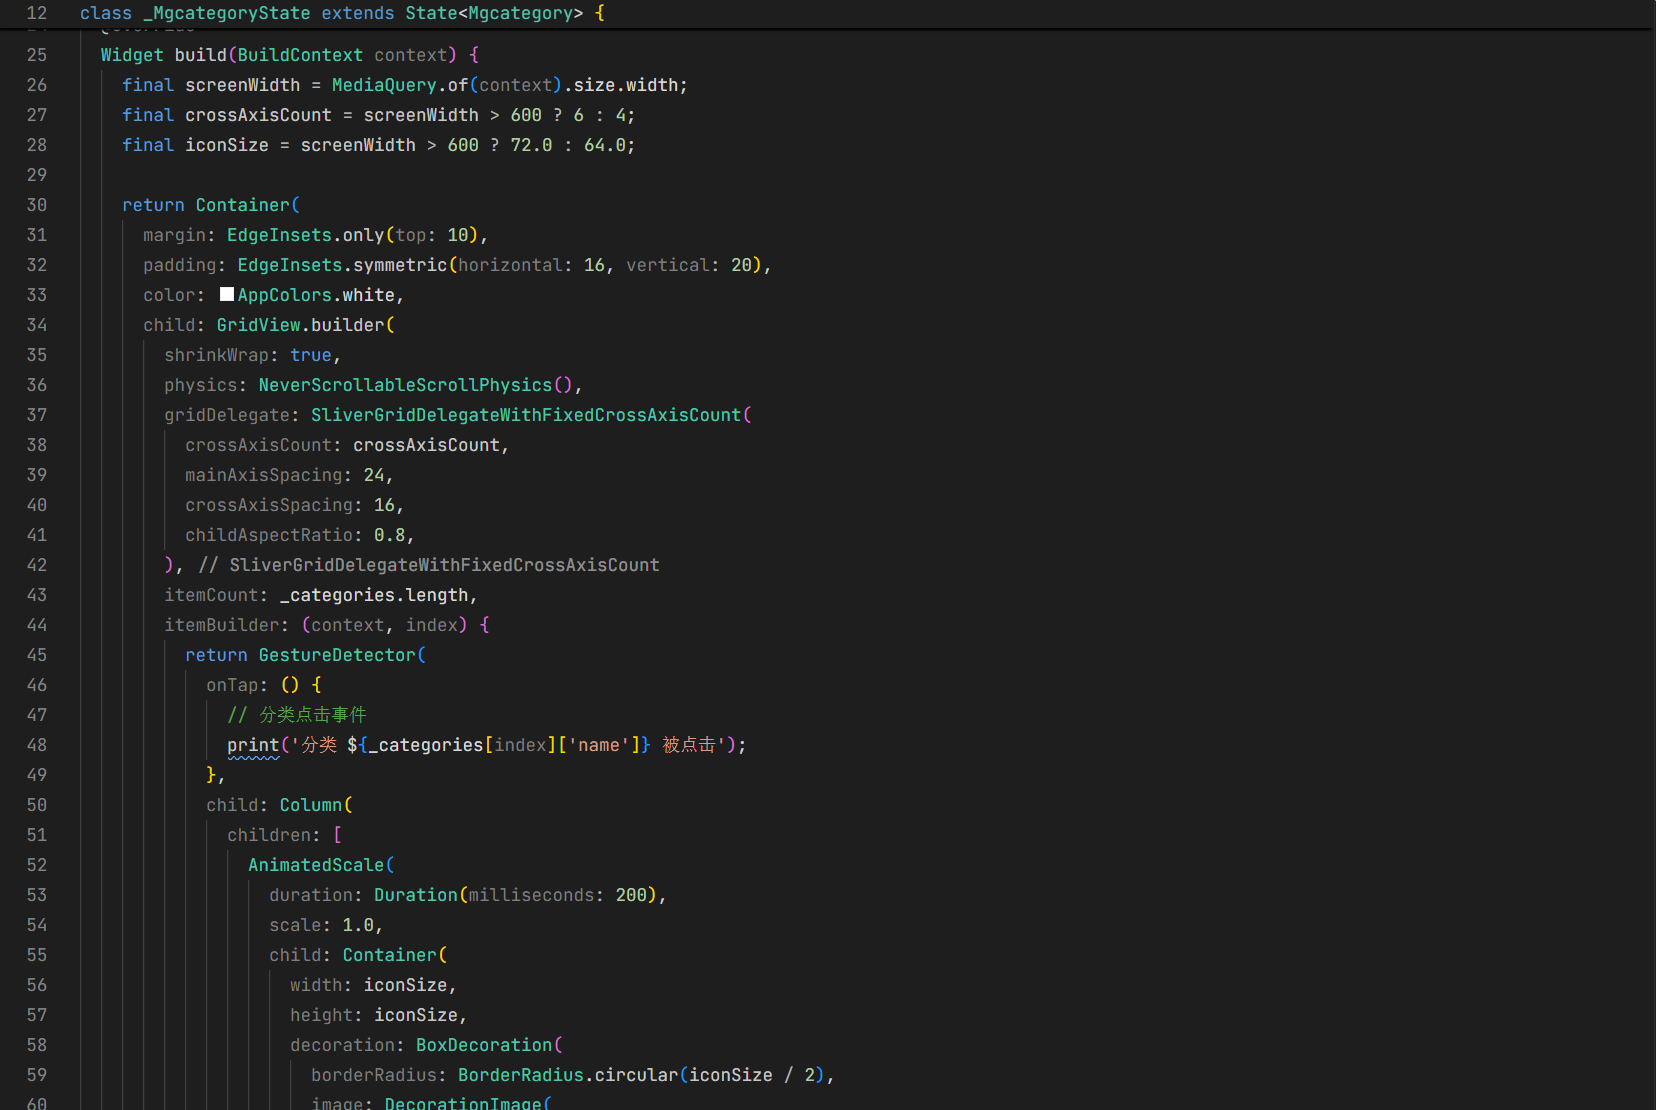Click 'EdgeInsets' on the margin line

tap(279, 235)
